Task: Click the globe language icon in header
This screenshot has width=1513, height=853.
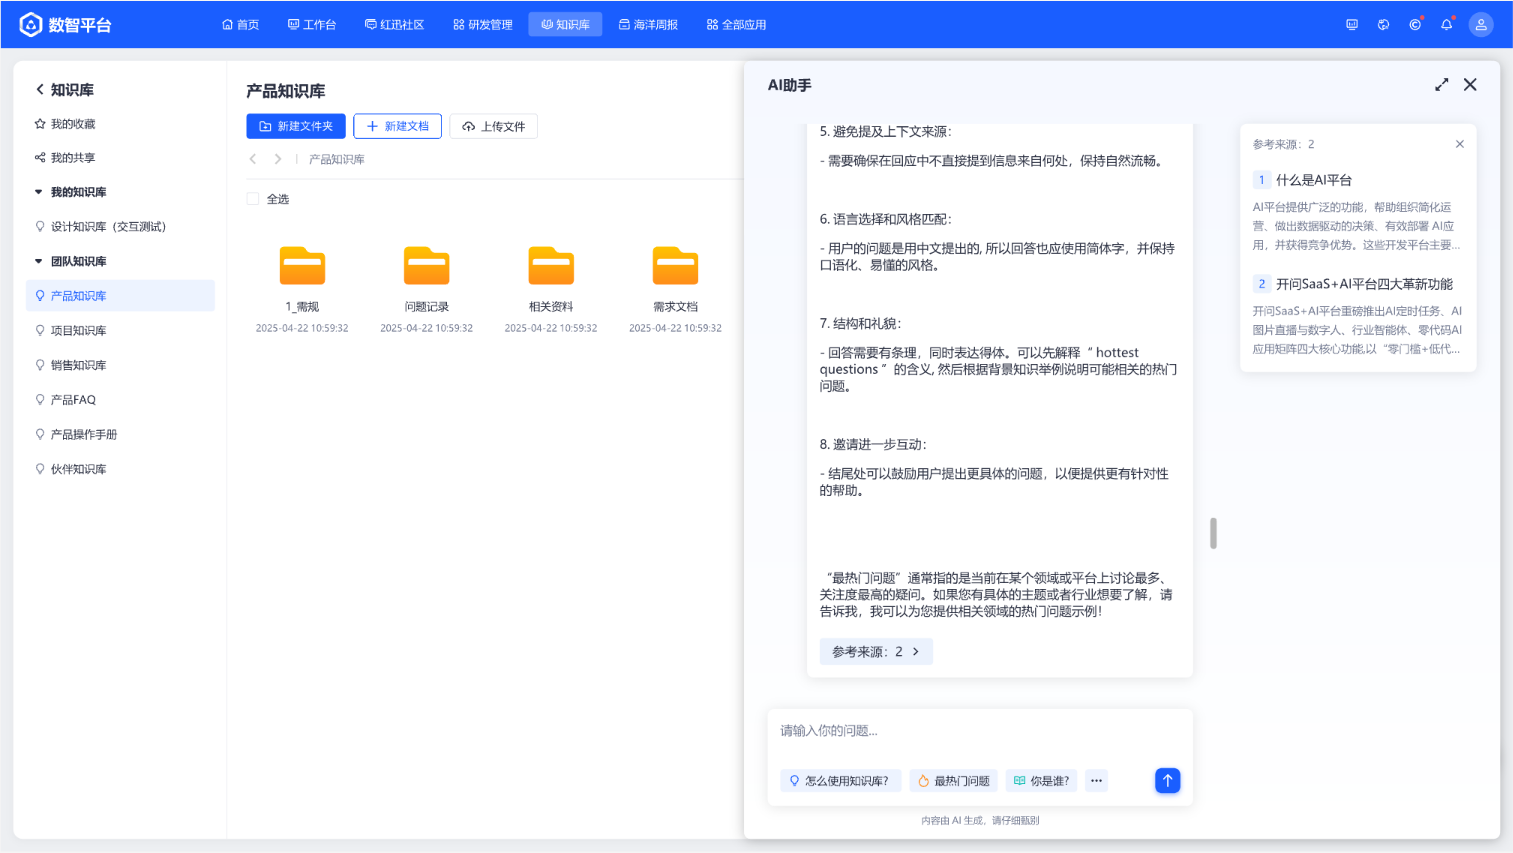Action: click(x=1383, y=25)
